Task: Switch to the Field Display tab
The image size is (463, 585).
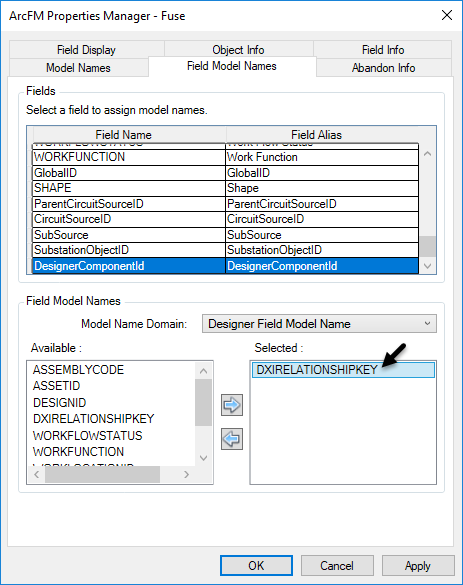Action: click(86, 50)
